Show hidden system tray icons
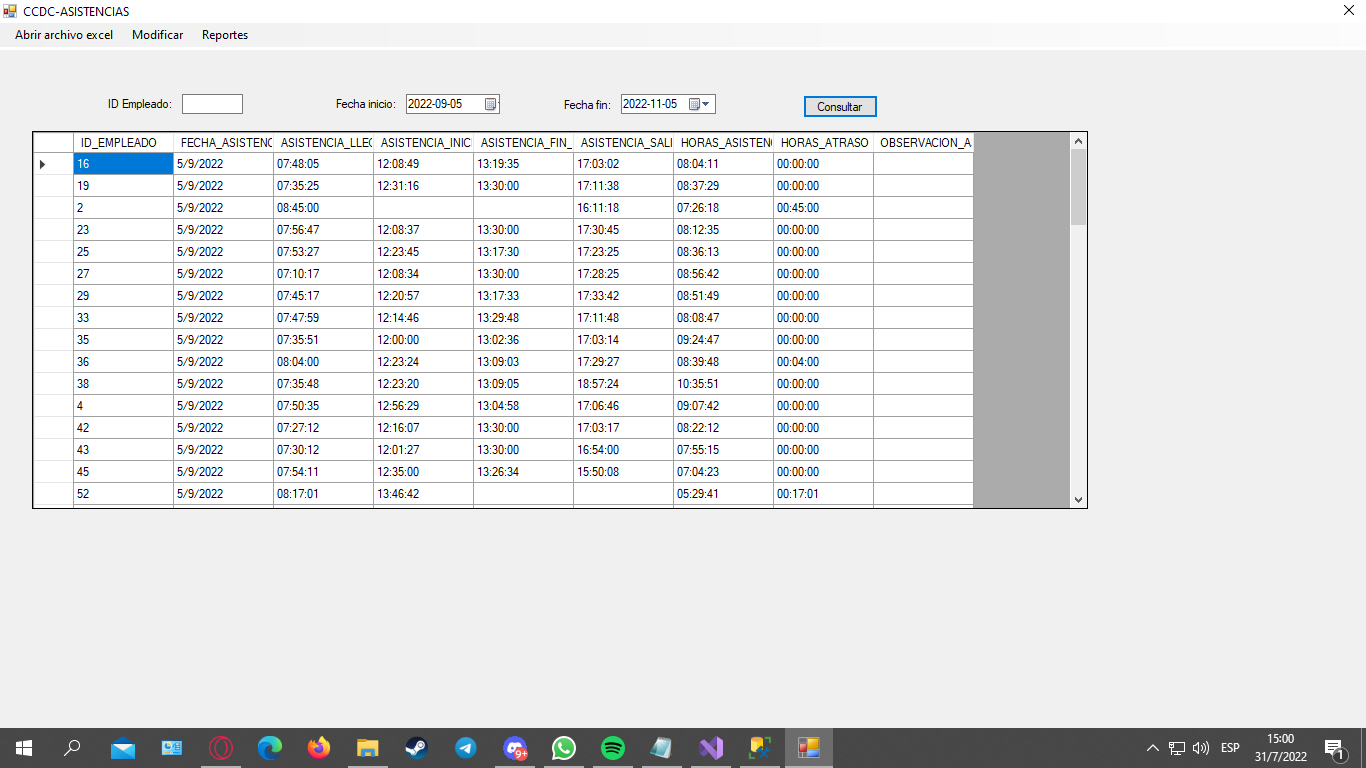This screenshot has width=1366, height=768. pyautogui.click(x=1153, y=748)
